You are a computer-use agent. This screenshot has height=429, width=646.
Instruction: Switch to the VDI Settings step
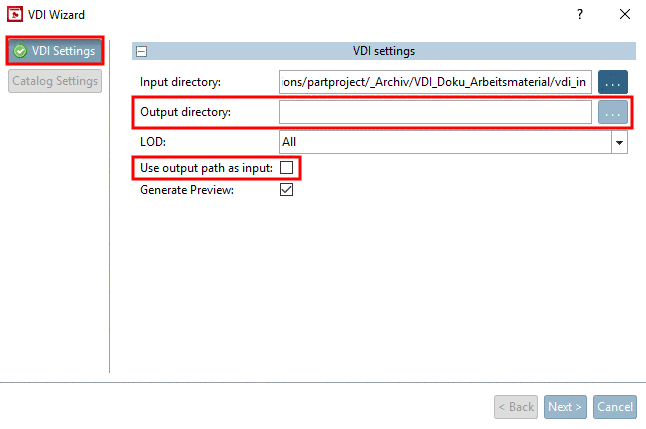(56, 50)
